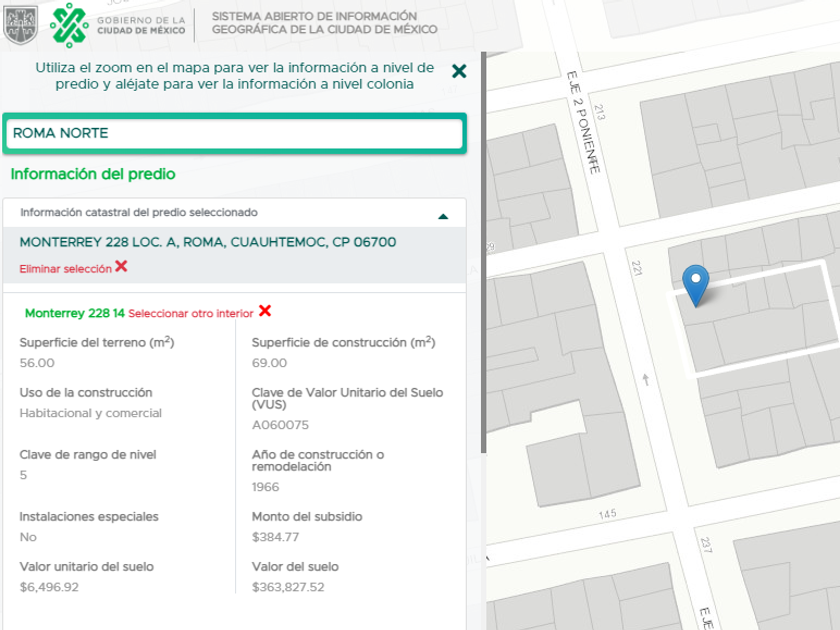
Task: Click the street number 221 on map
Action: pos(636,268)
